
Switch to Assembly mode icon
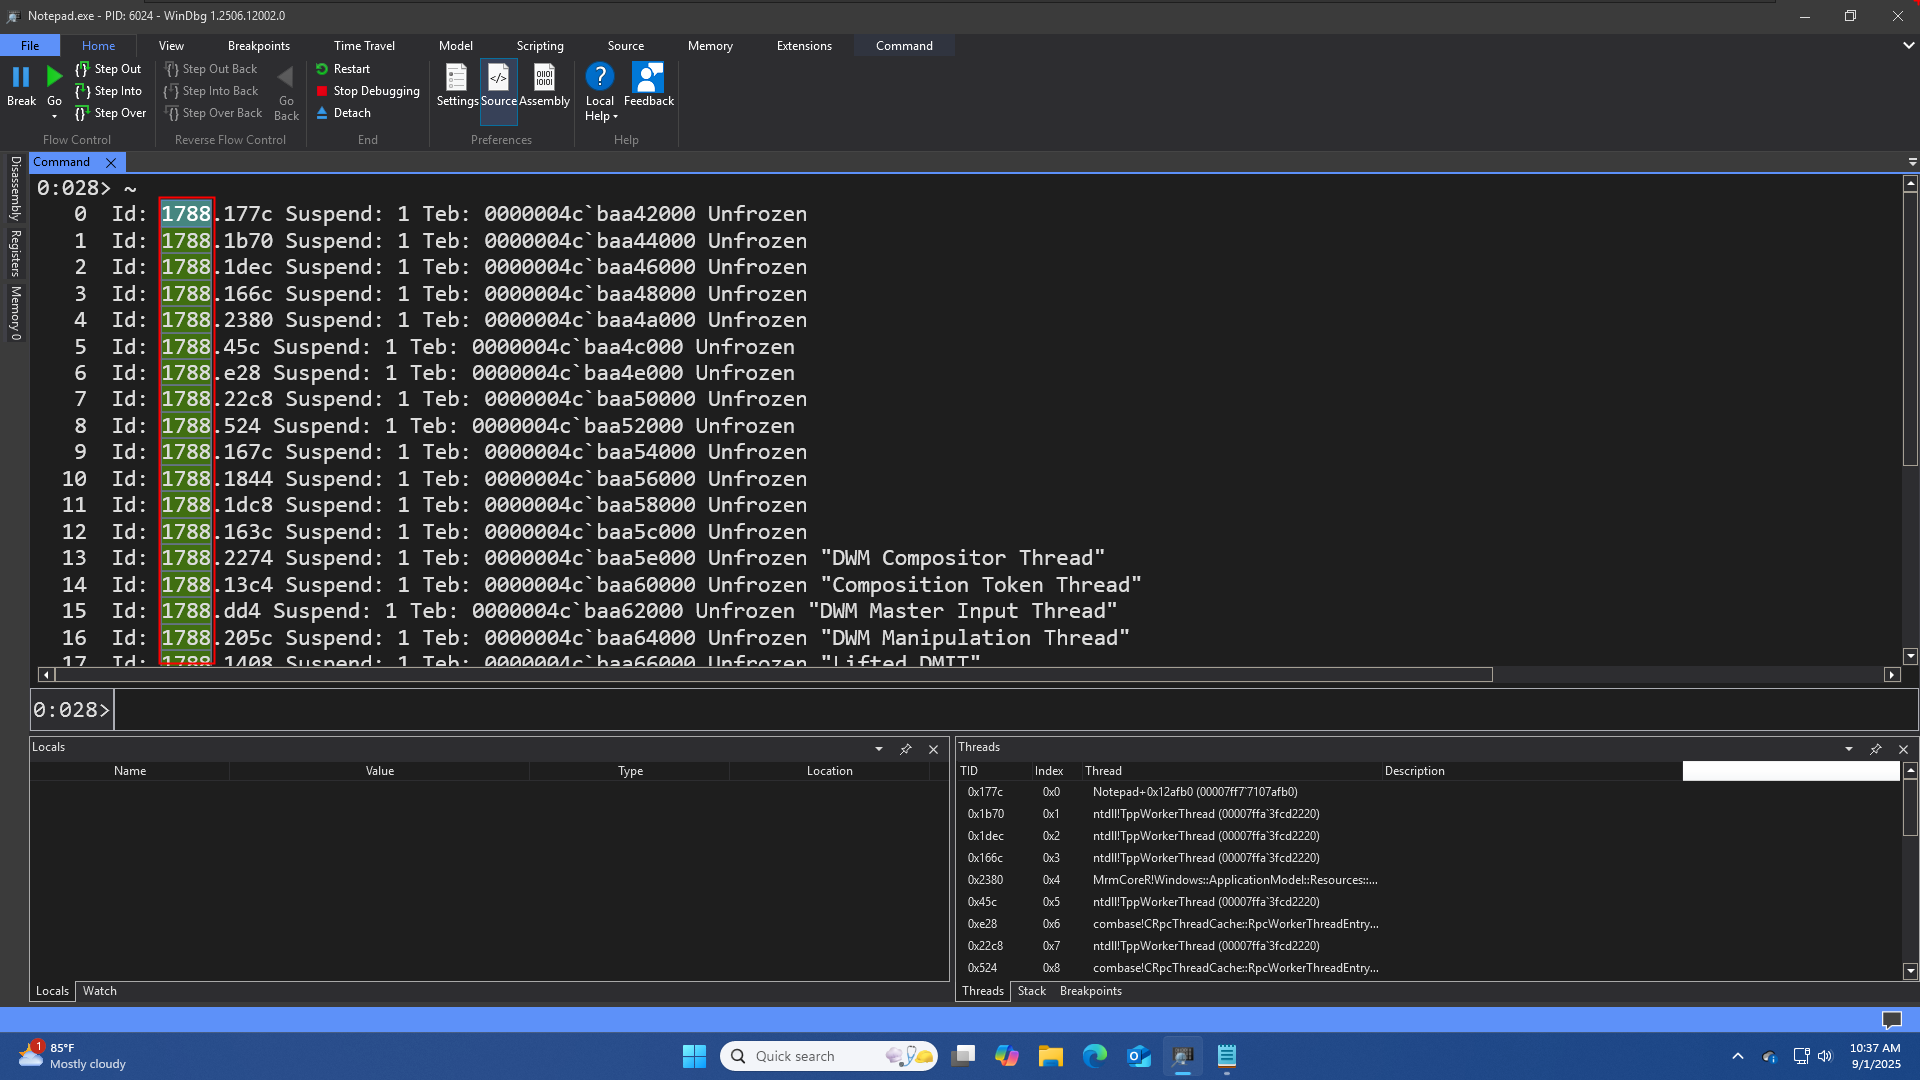coord(544,78)
